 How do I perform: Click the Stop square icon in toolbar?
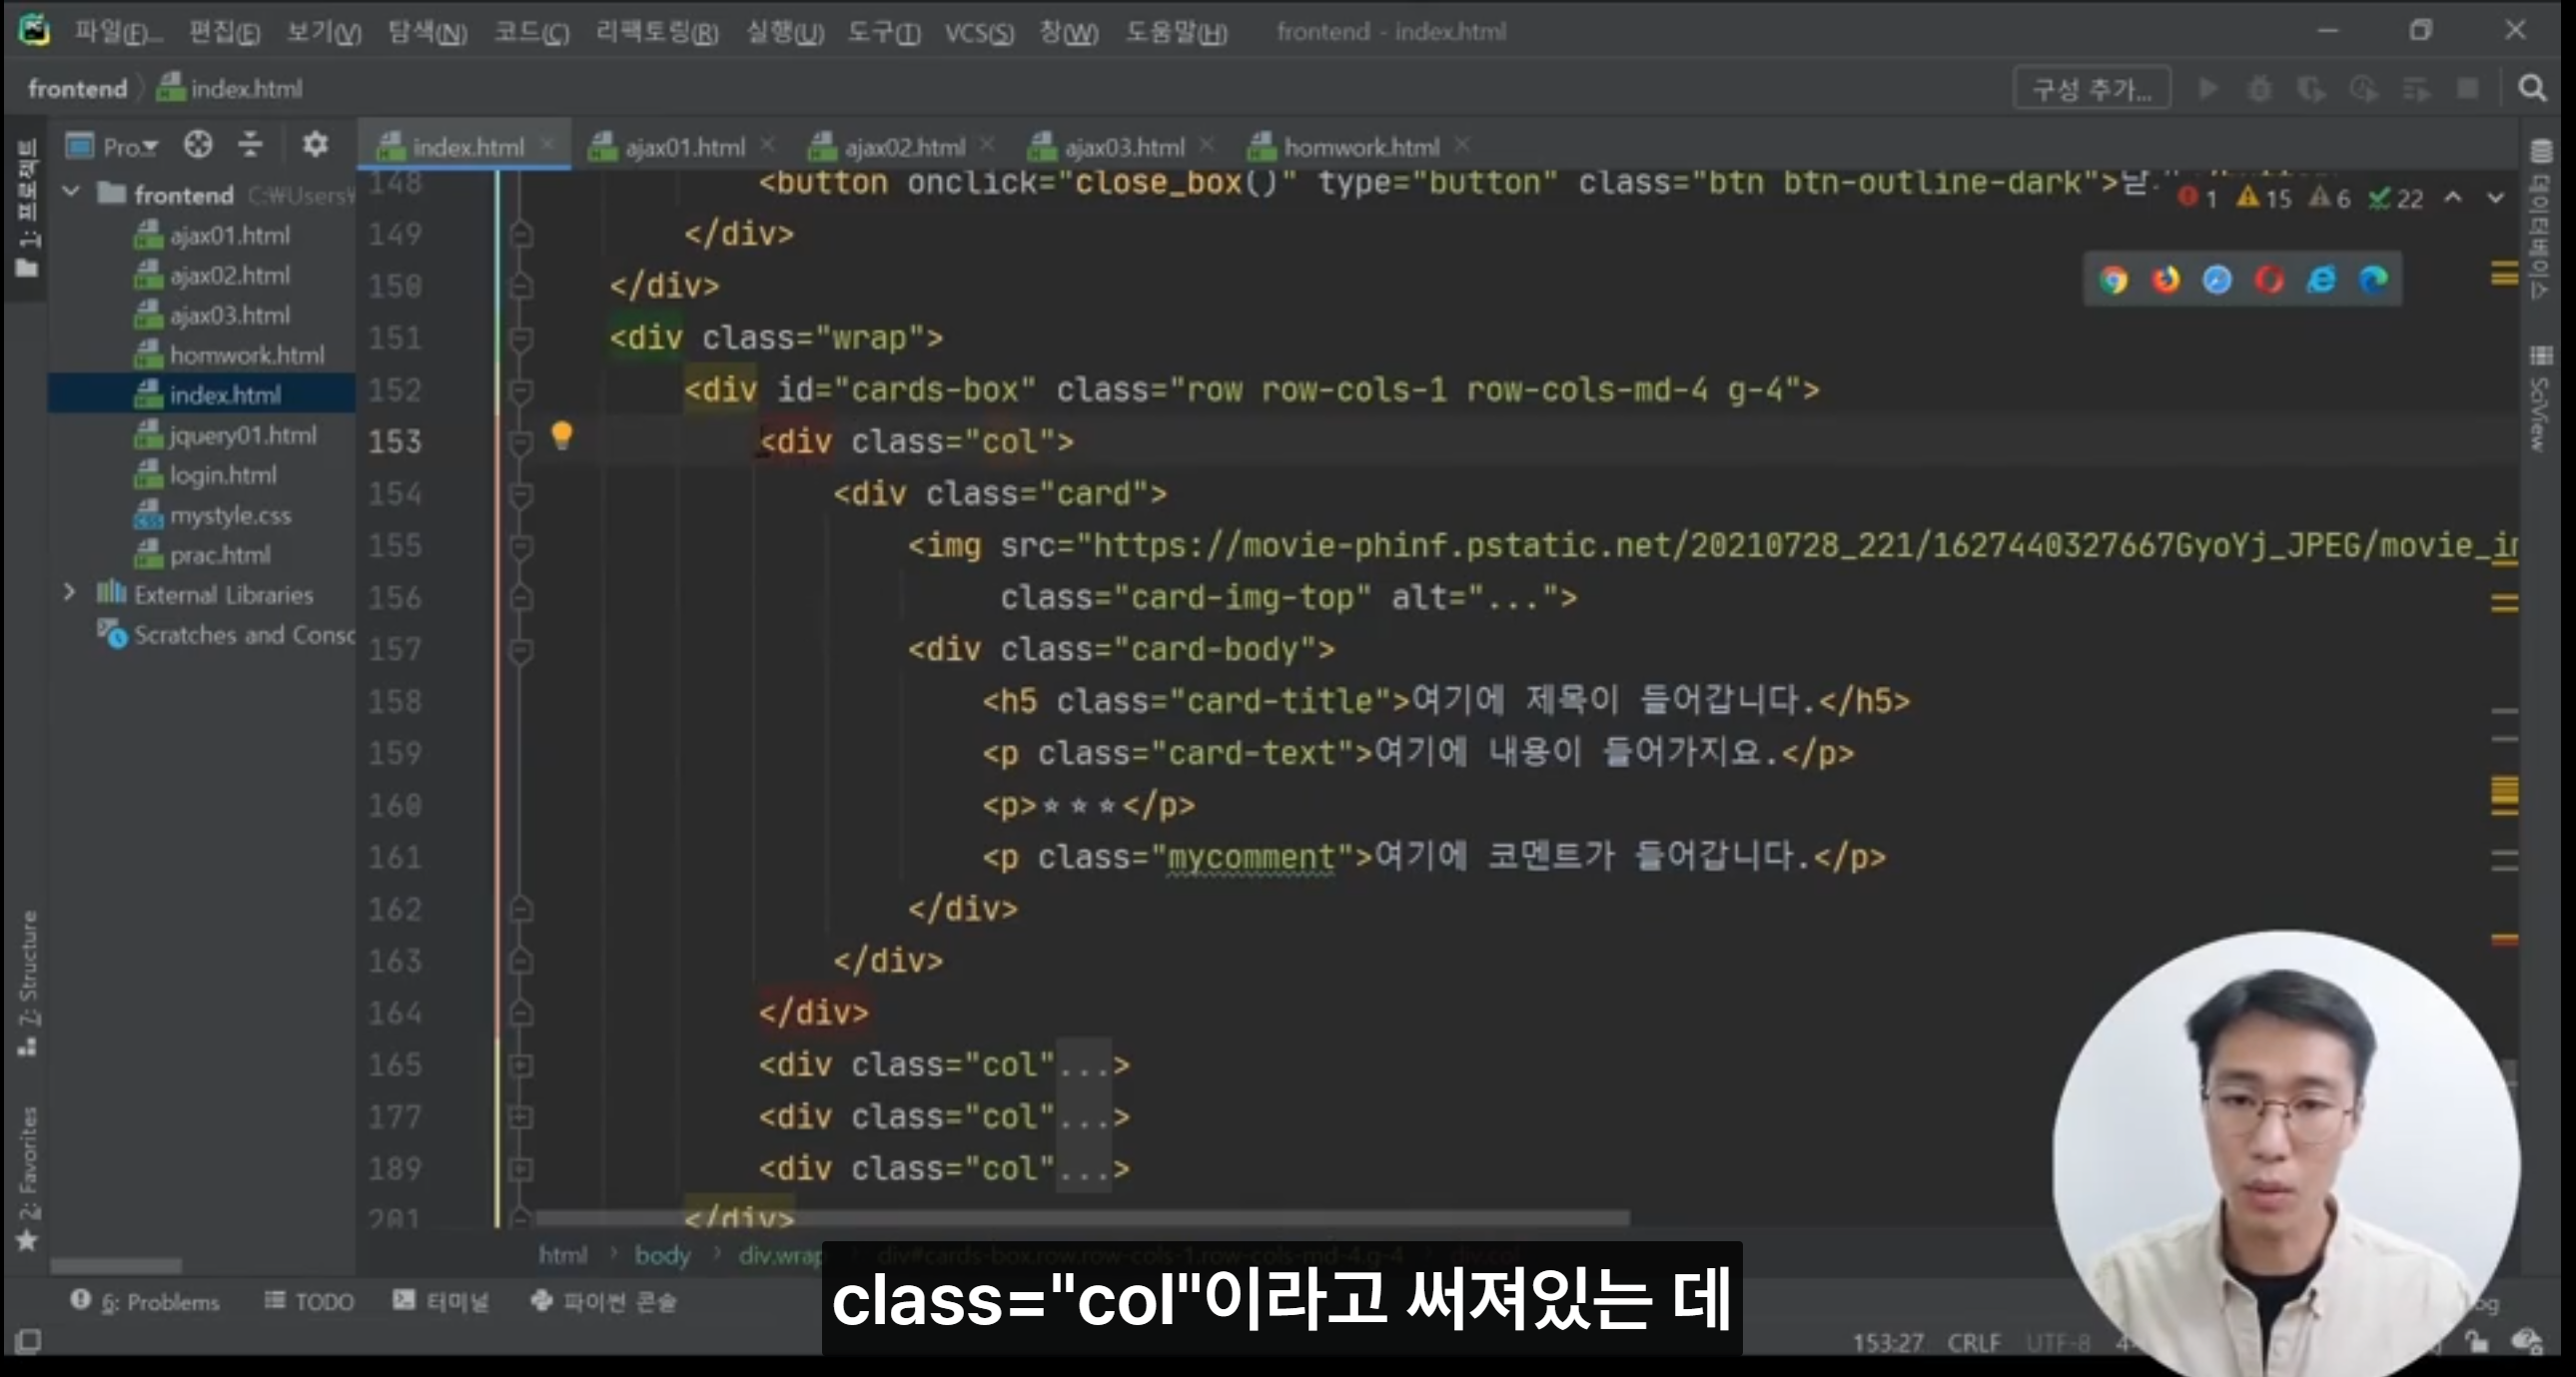[x=2467, y=89]
